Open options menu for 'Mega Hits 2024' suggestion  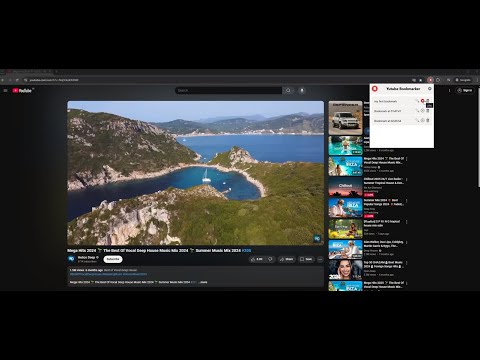pos(407,159)
